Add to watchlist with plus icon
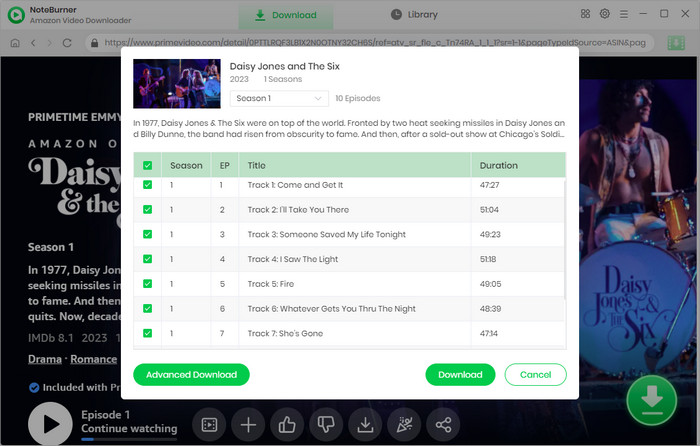Viewport: 700px width, 446px height. point(248,425)
